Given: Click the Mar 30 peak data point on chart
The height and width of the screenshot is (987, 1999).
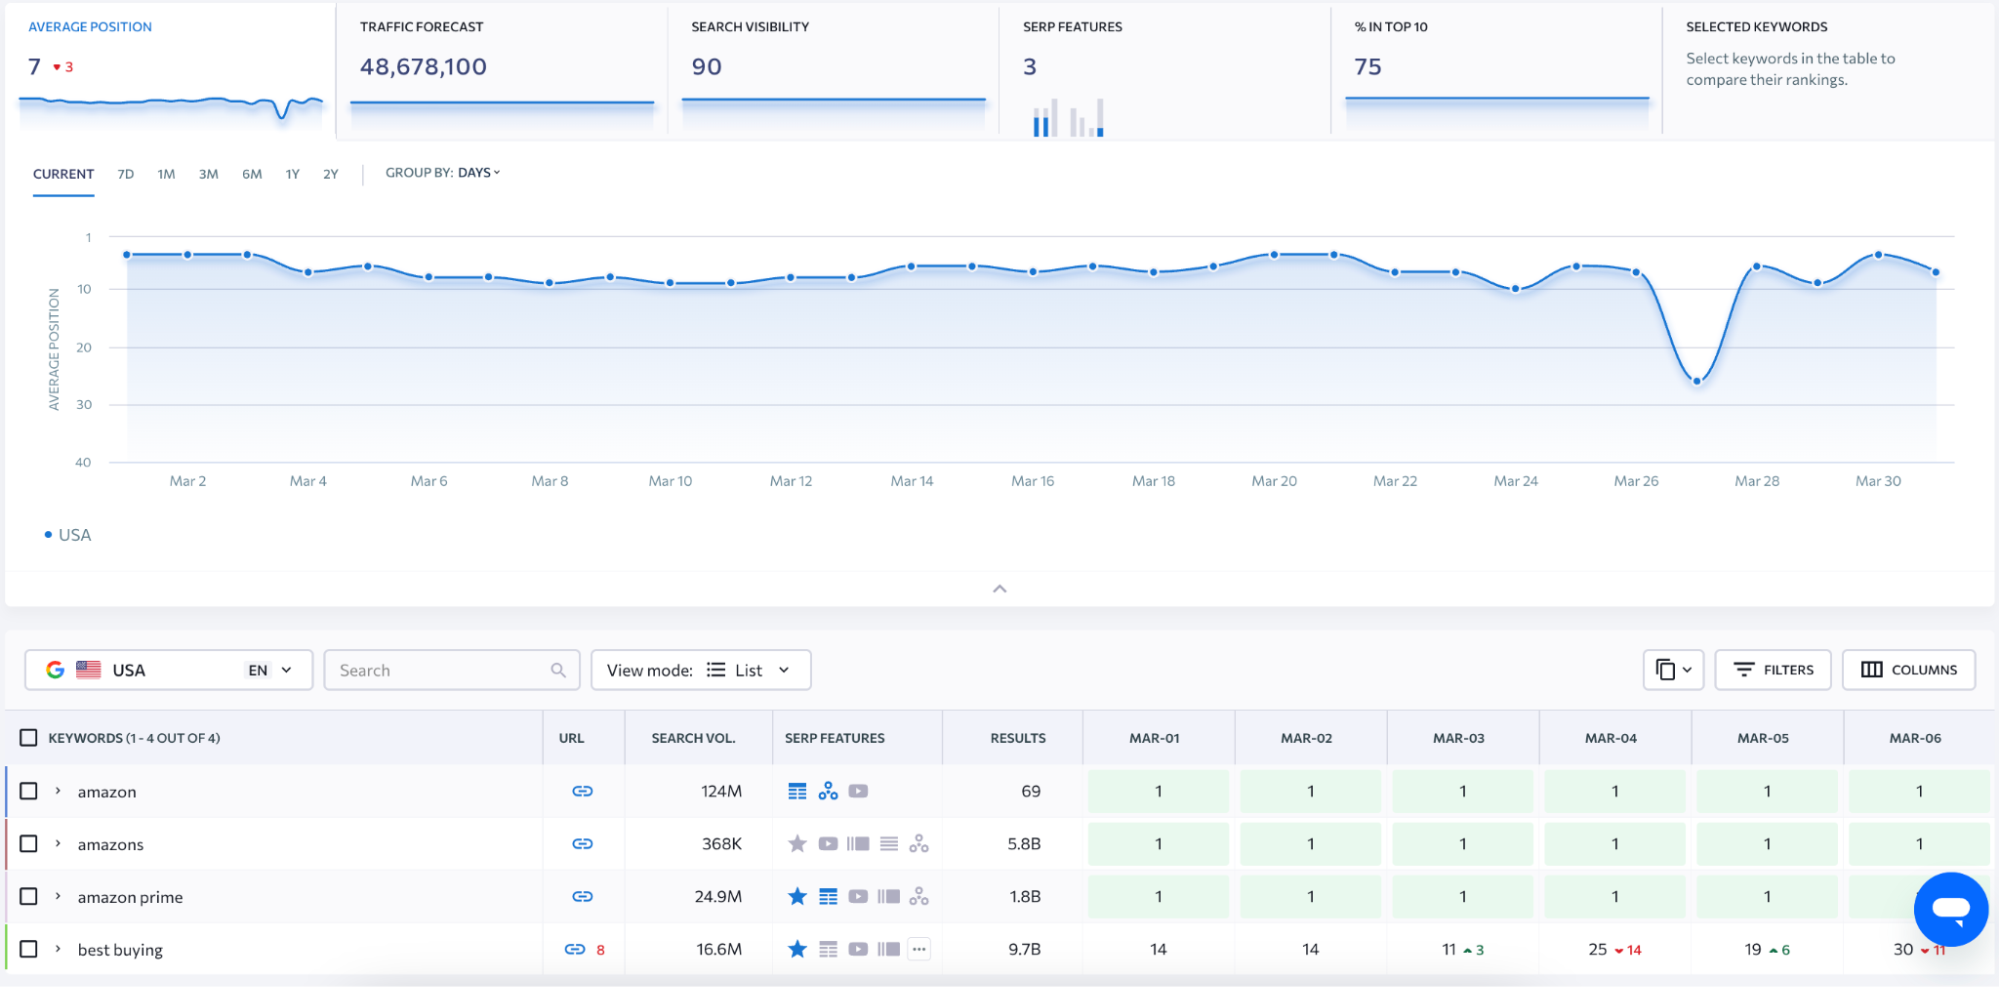Looking at the screenshot, I should coord(1879,255).
